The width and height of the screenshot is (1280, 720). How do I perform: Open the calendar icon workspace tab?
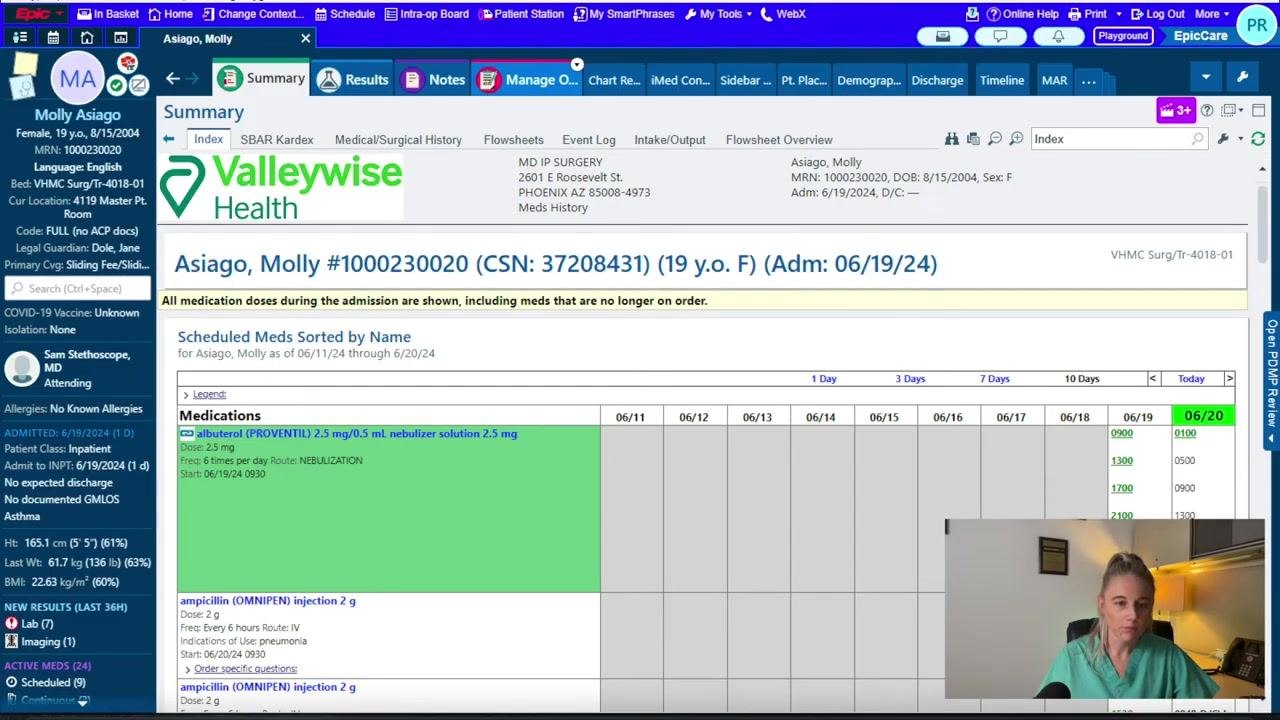(53, 38)
